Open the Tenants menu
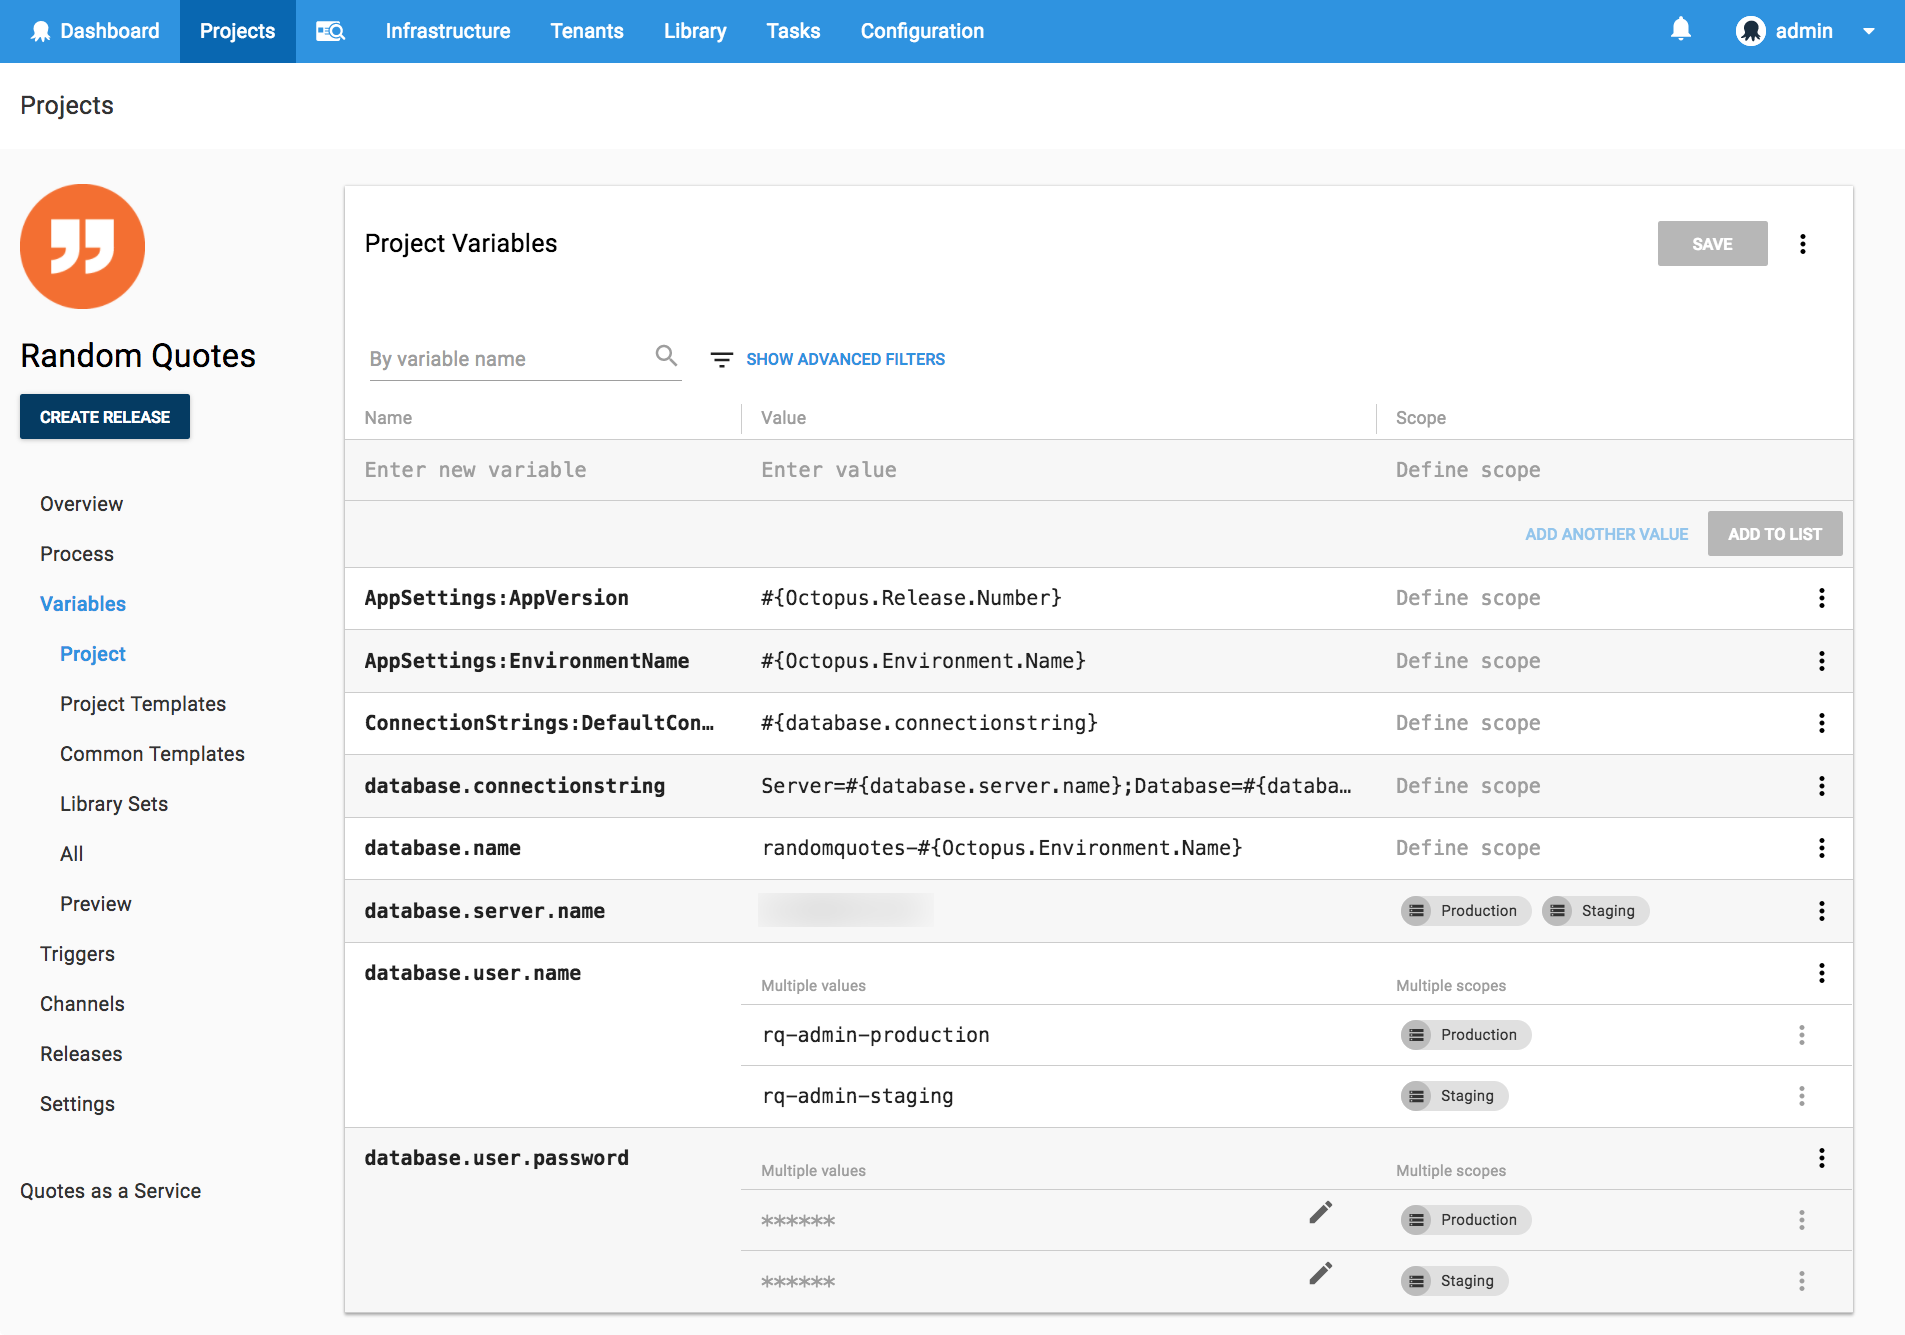The height and width of the screenshot is (1335, 1905). point(587,31)
